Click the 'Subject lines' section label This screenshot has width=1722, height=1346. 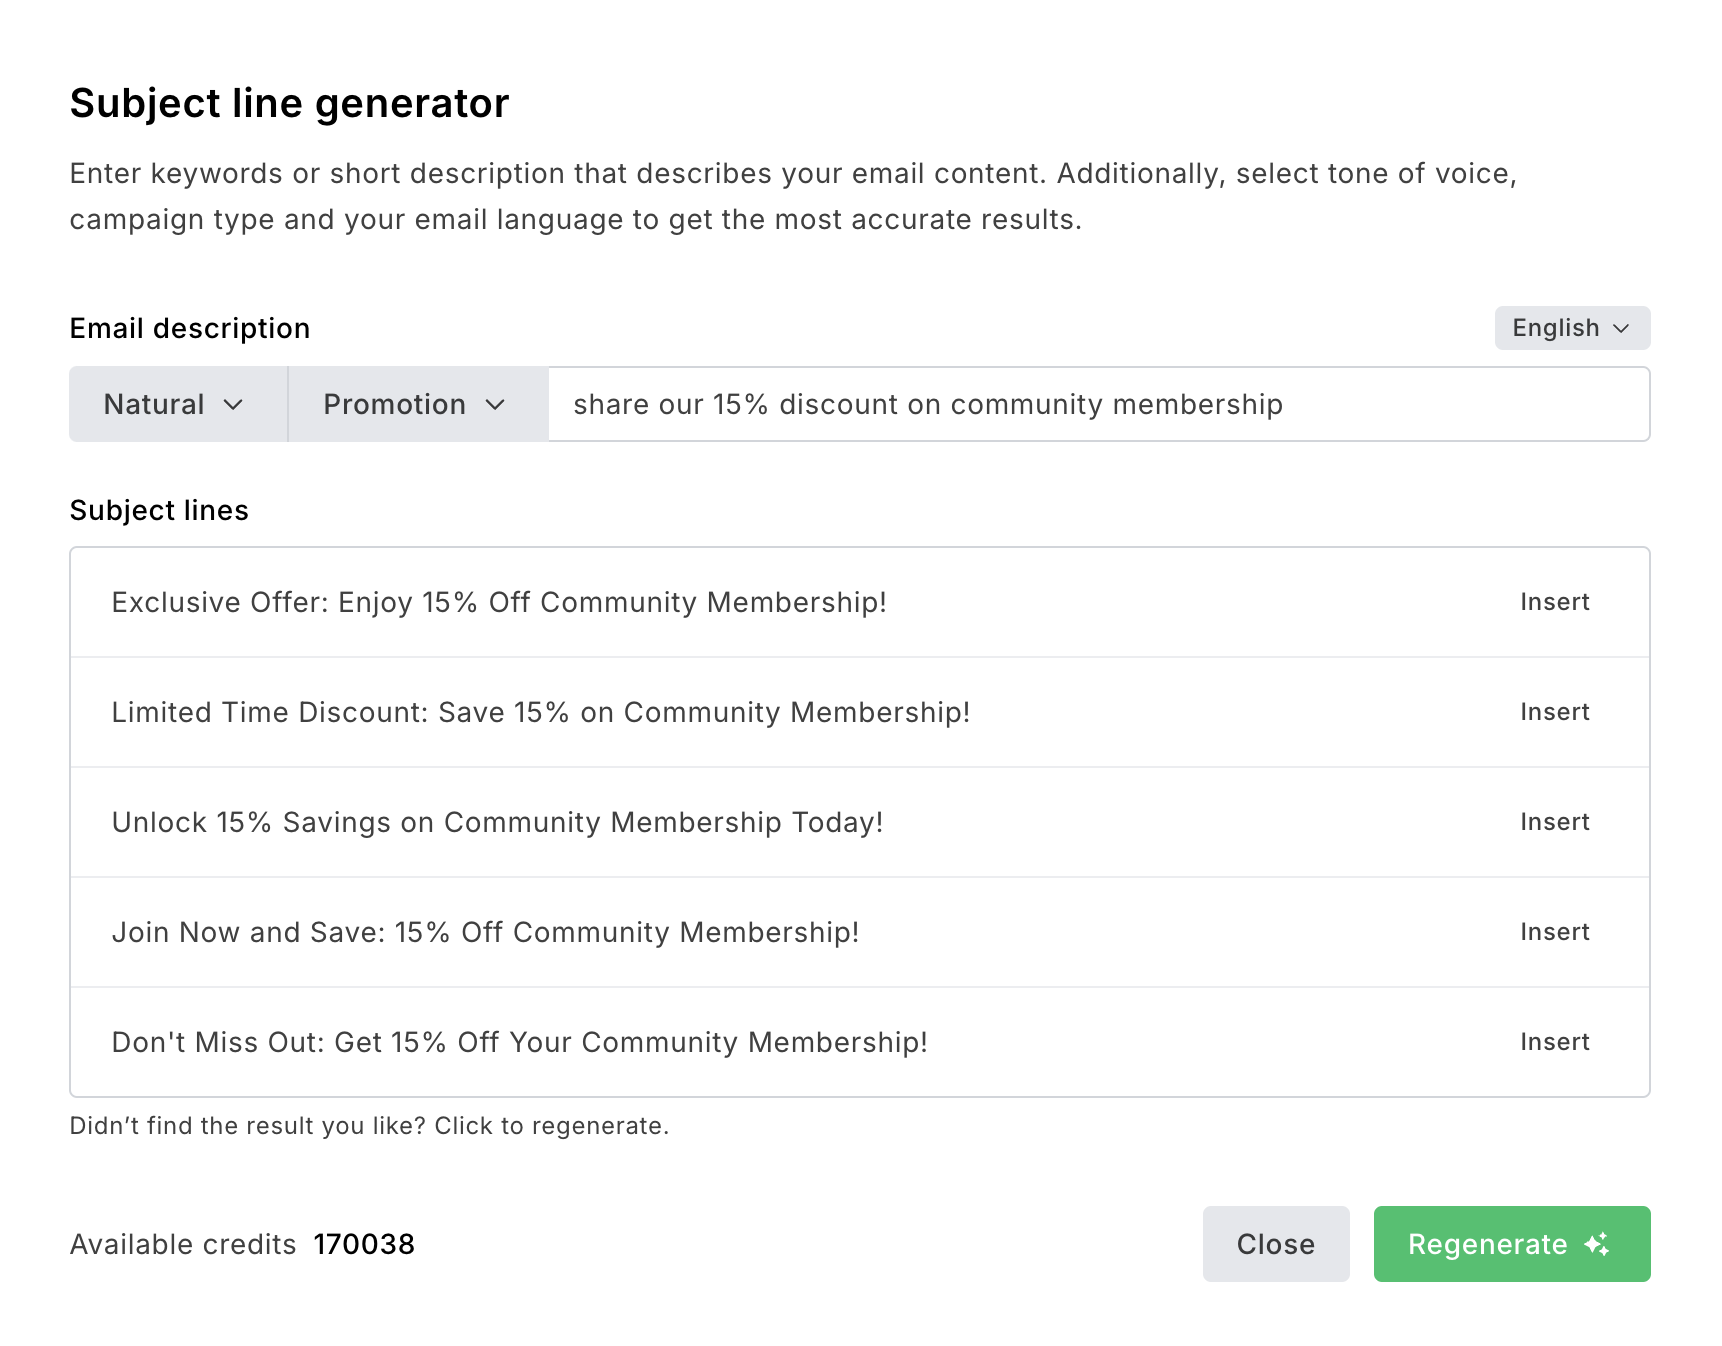coord(159,510)
